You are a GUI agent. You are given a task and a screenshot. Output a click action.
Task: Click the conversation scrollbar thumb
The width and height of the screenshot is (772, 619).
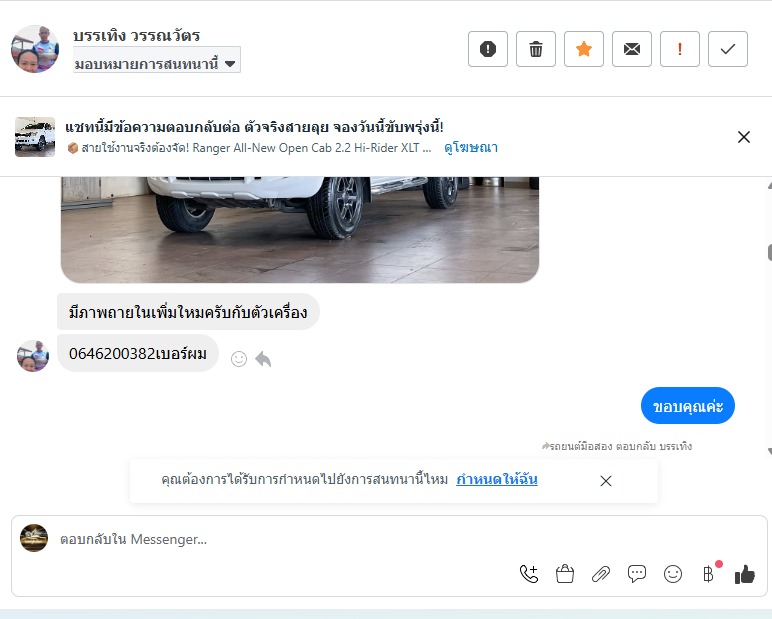coord(770,252)
